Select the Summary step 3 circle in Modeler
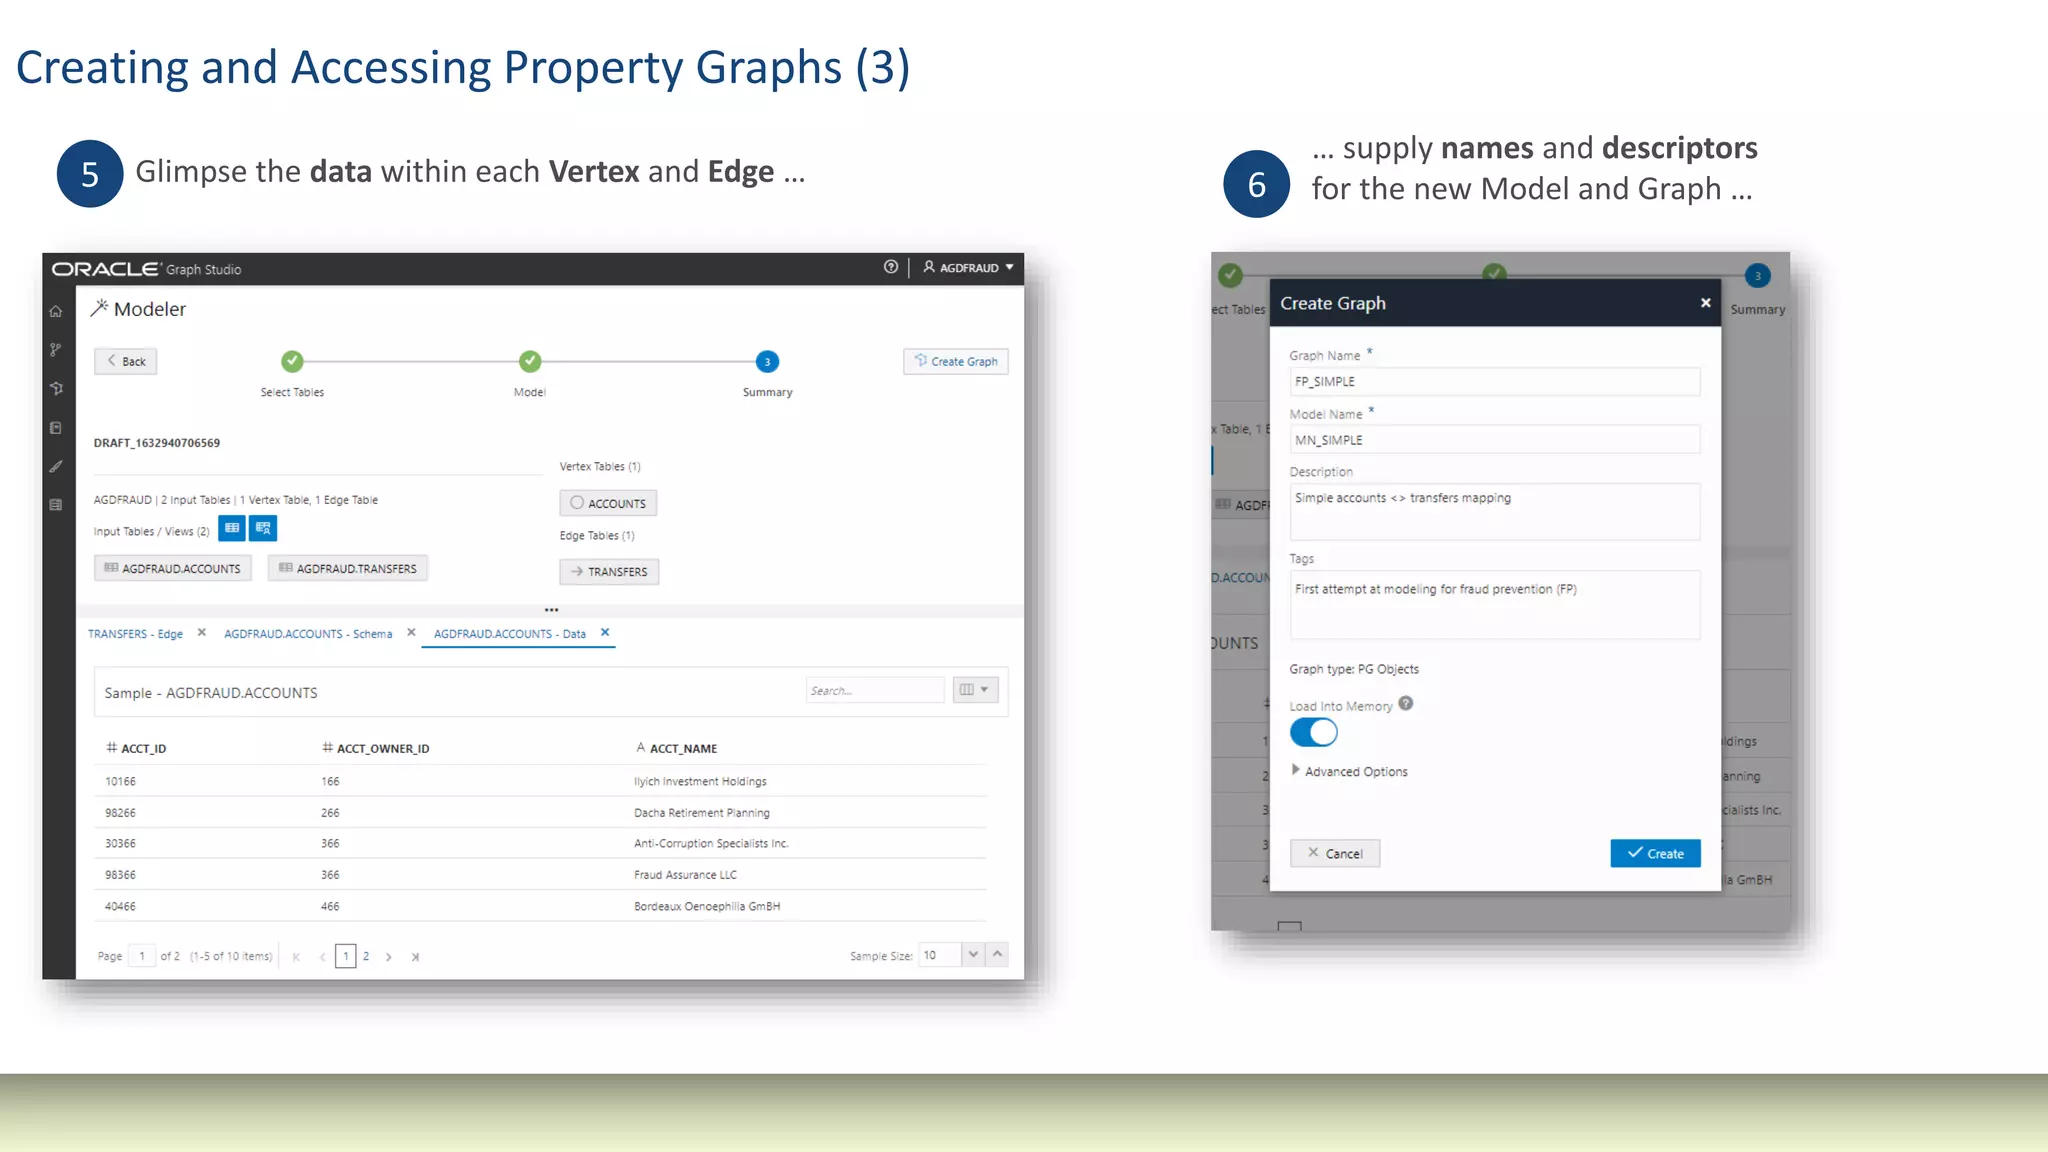2048x1152 pixels. pos(767,361)
